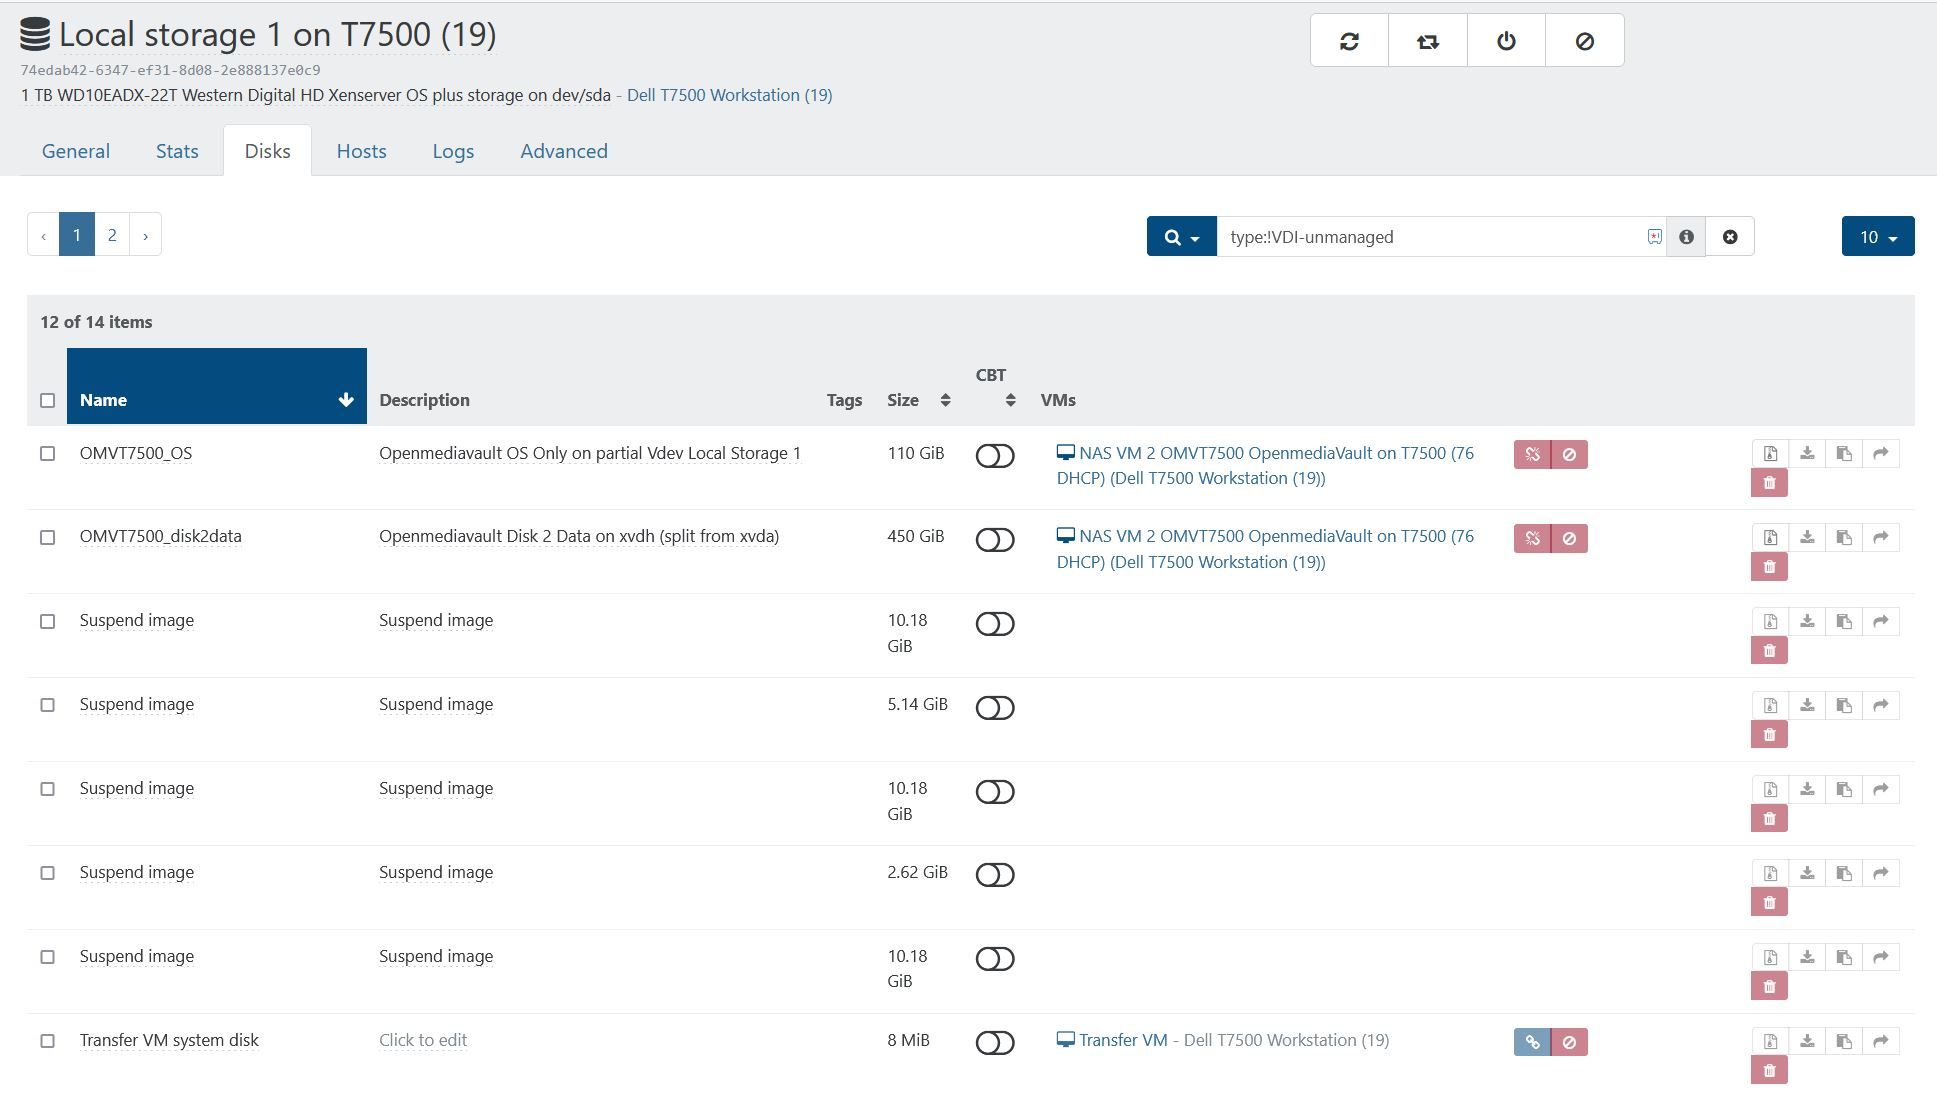Click the storage title 'Local storage 1 on T7500 (19)'
Image resolution: width=1937 pixels, height=1095 pixels.
(277, 34)
